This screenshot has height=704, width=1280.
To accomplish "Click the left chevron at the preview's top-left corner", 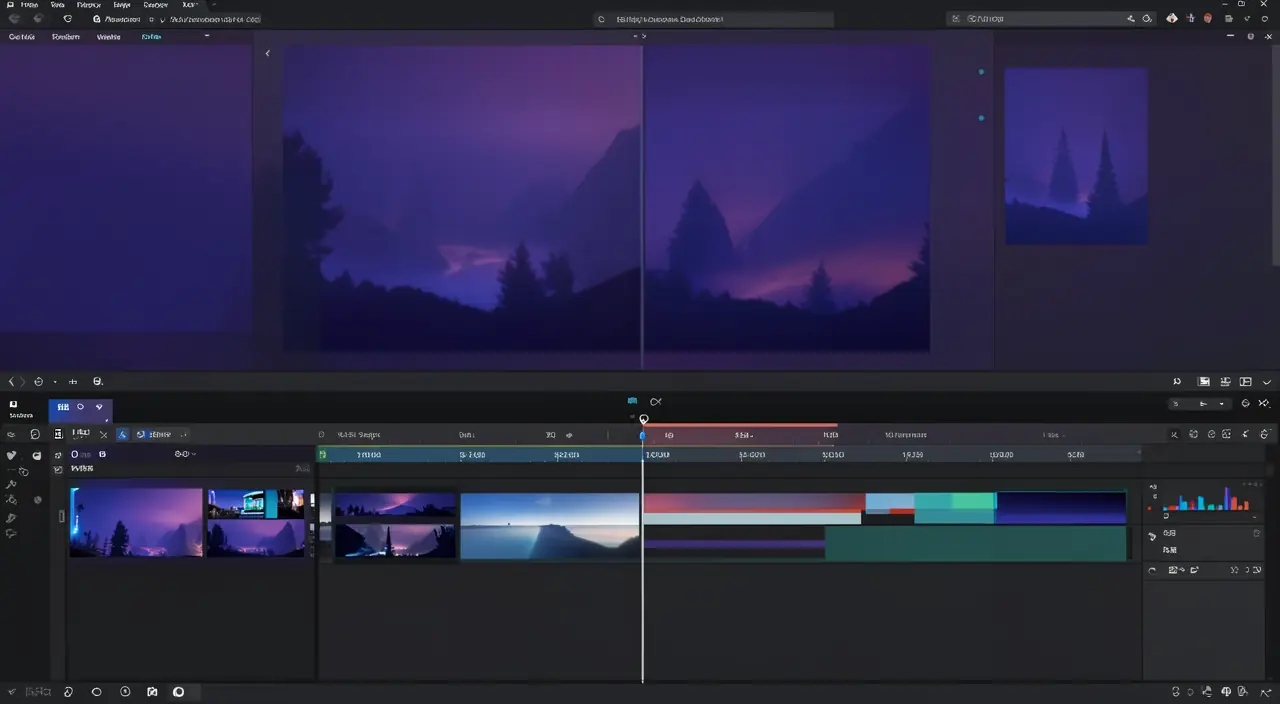I will coord(267,53).
